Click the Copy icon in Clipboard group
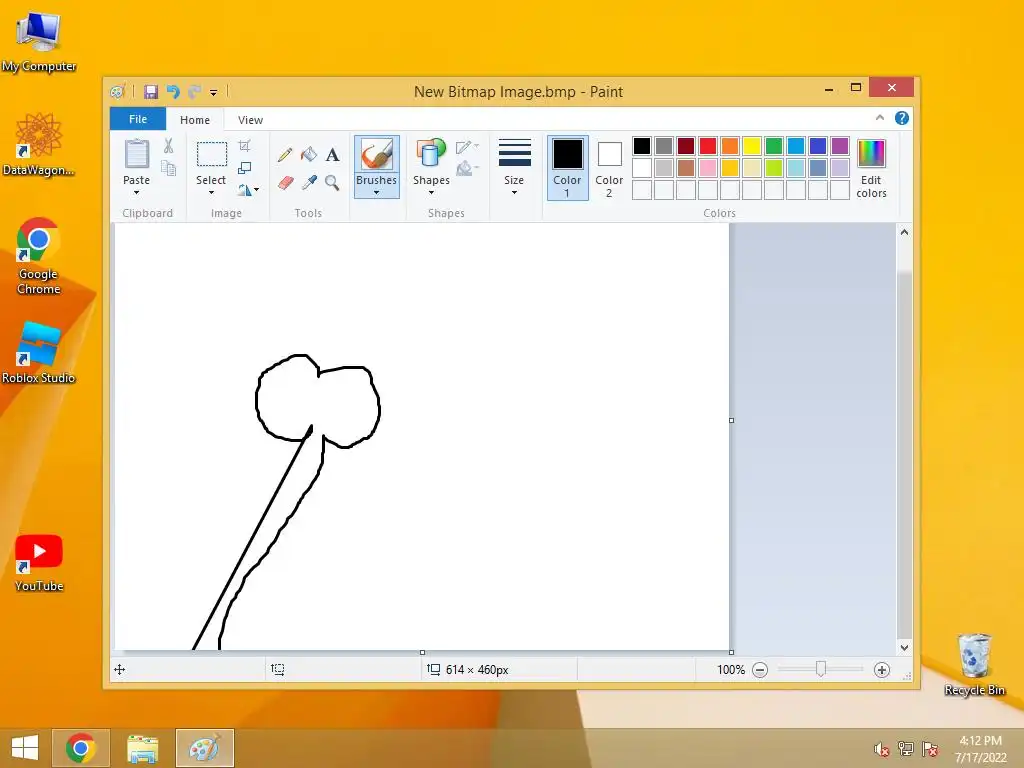This screenshot has height=768, width=1024. [168, 168]
